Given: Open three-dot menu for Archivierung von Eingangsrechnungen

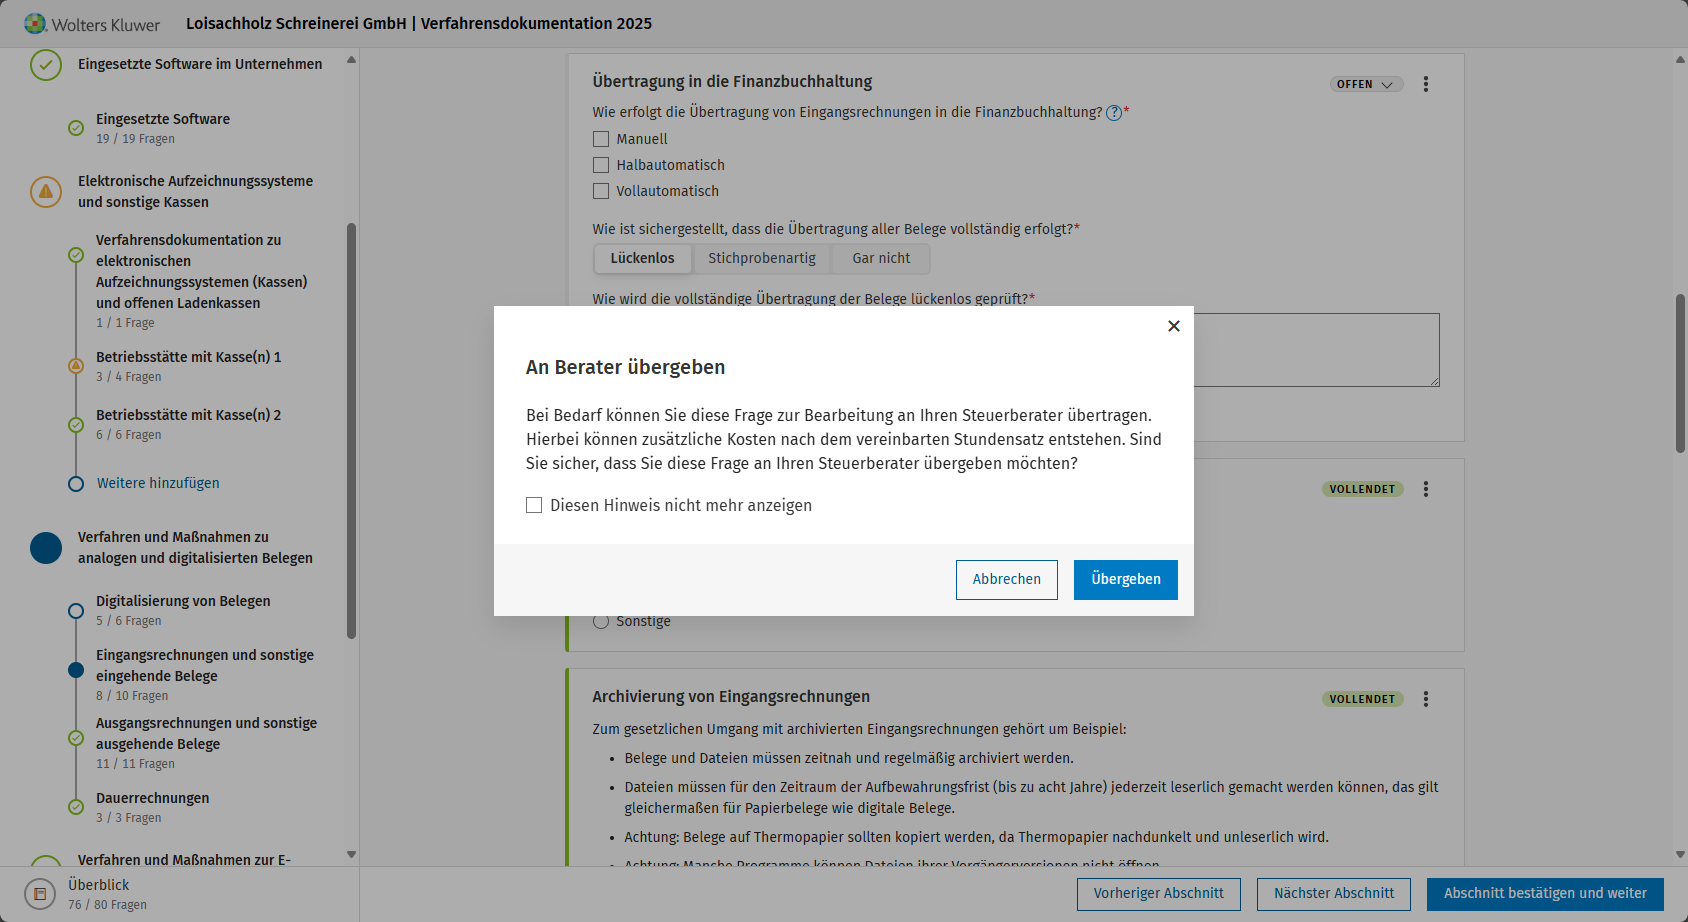Looking at the screenshot, I should pyautogui.click(x=1426, y=699).
